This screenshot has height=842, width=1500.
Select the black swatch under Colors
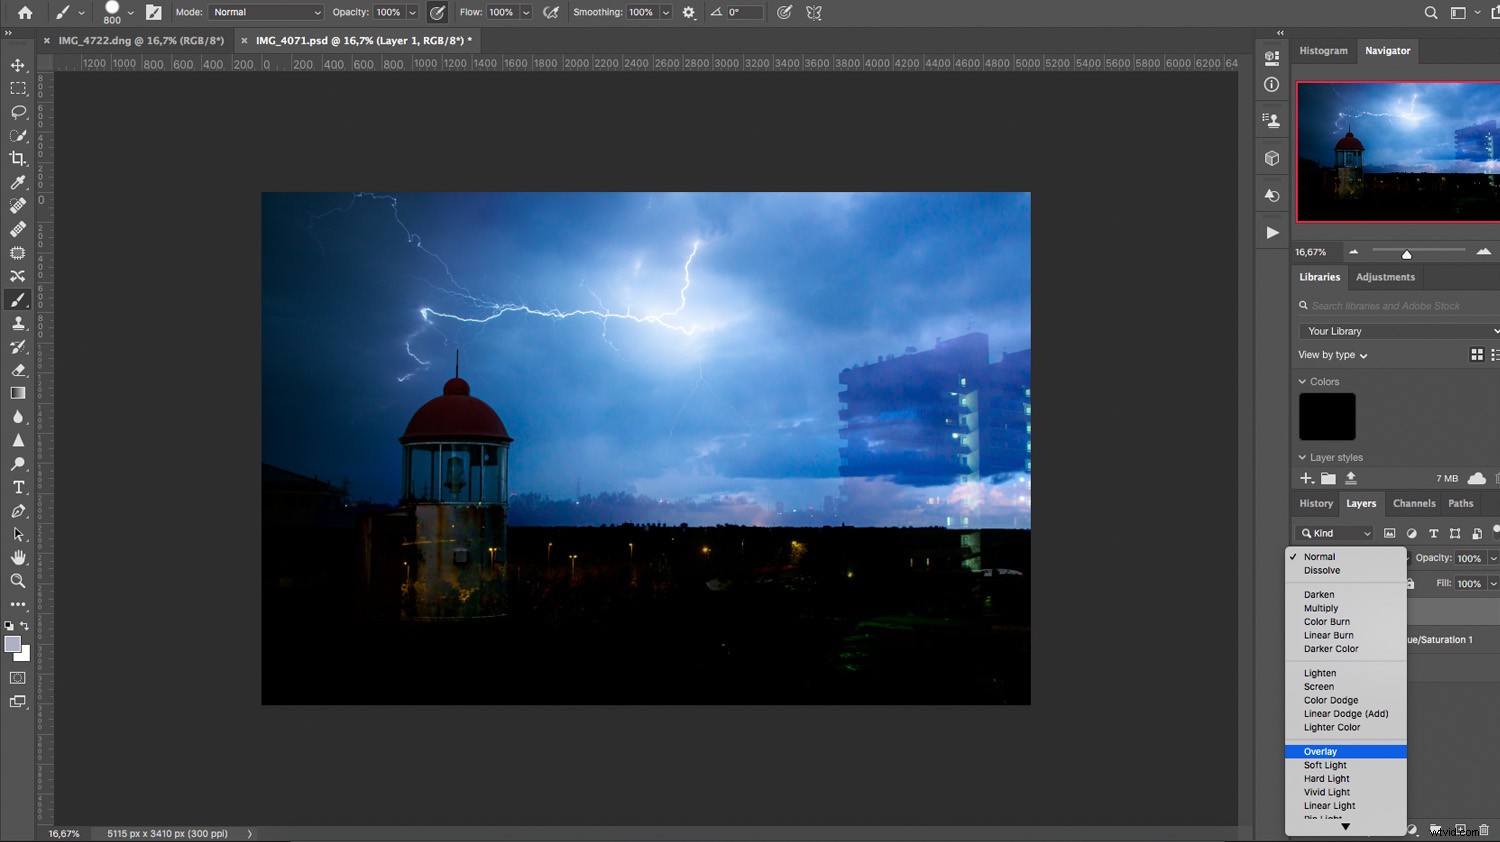click(1327, 416)
